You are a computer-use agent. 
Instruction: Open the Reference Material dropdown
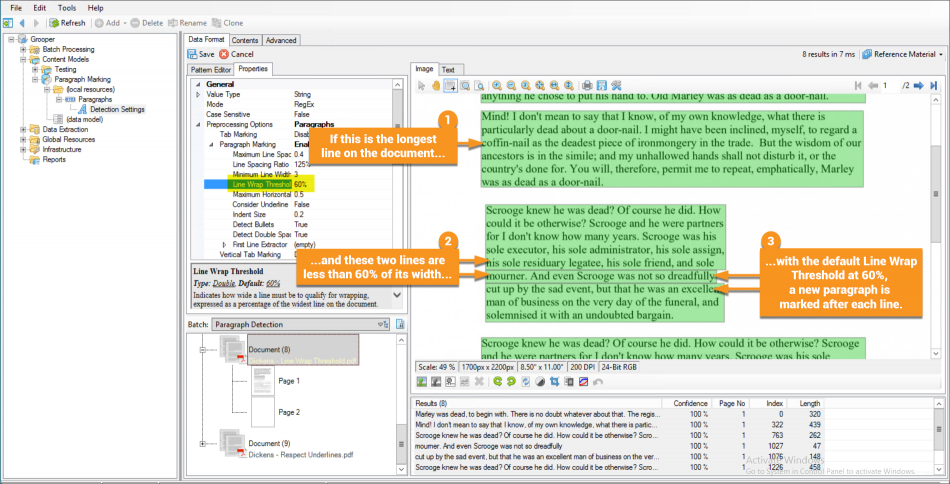pos(904,54)
